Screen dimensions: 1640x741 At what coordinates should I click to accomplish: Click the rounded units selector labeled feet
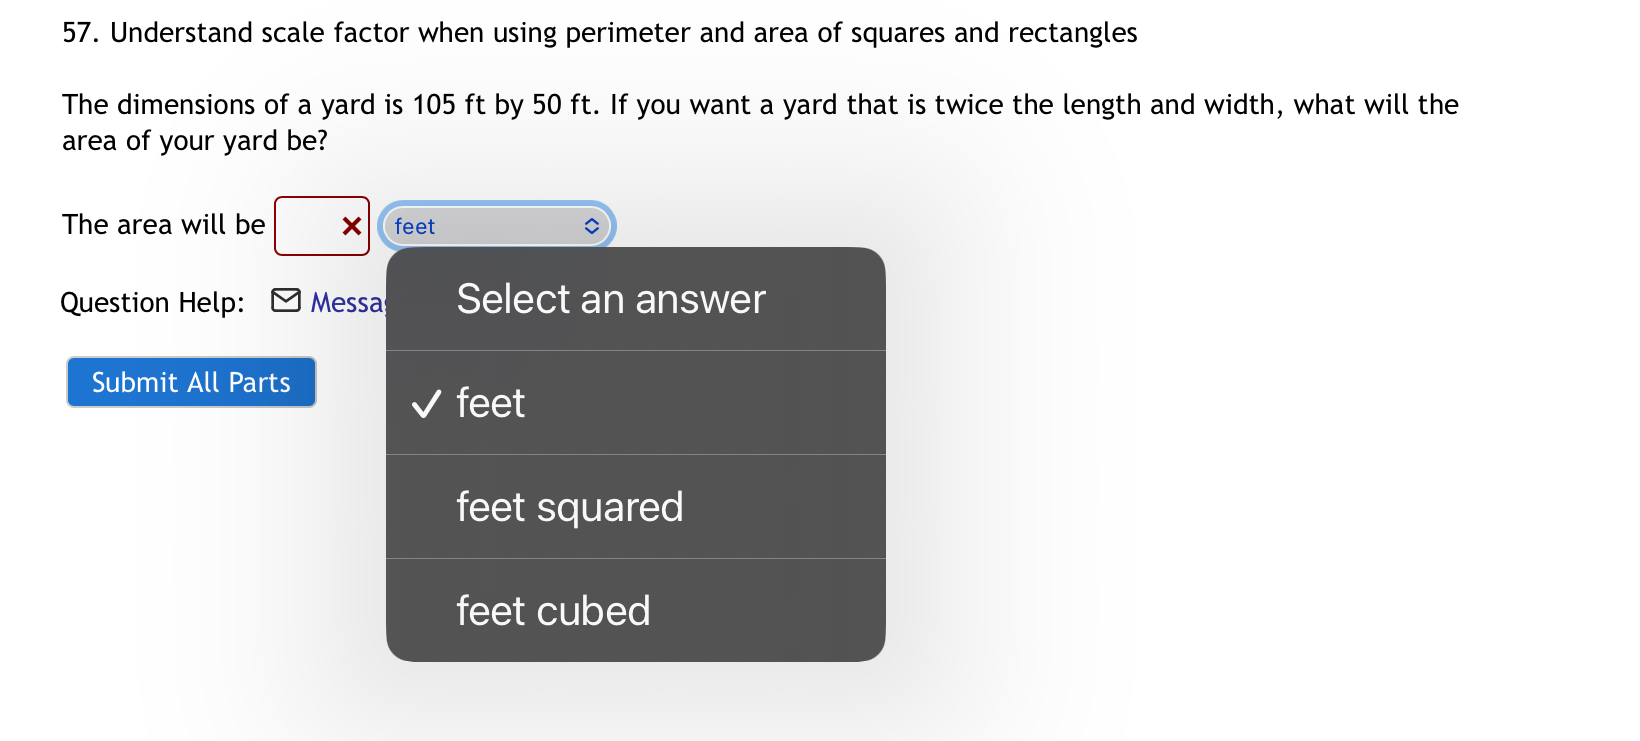point(497,226)
